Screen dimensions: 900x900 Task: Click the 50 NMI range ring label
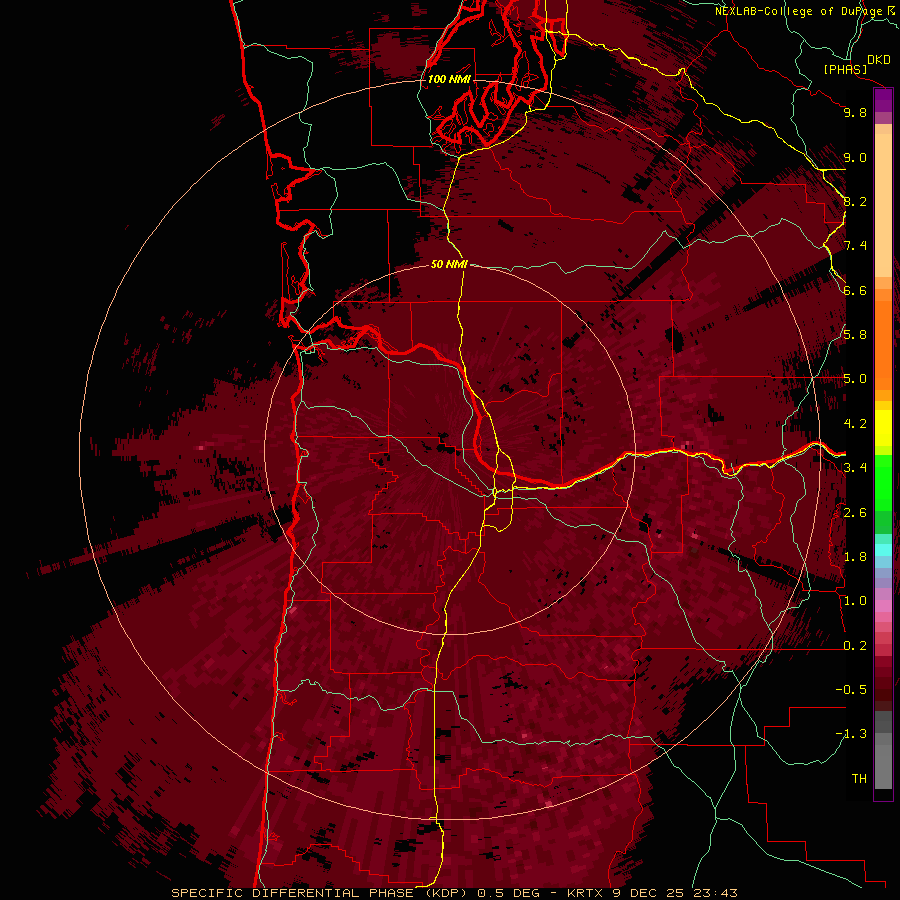click(x=449, y=264)
